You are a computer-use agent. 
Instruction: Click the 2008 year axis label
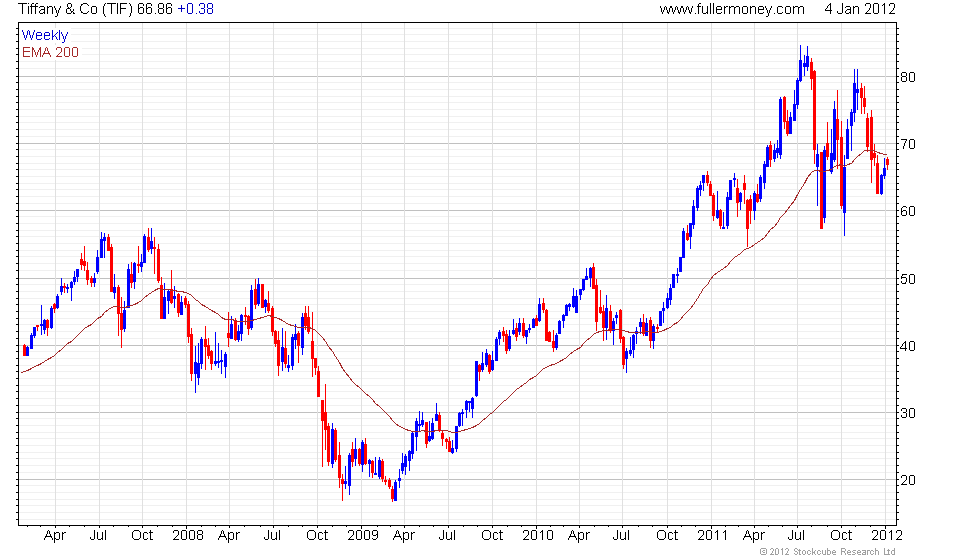click(188, 536)
